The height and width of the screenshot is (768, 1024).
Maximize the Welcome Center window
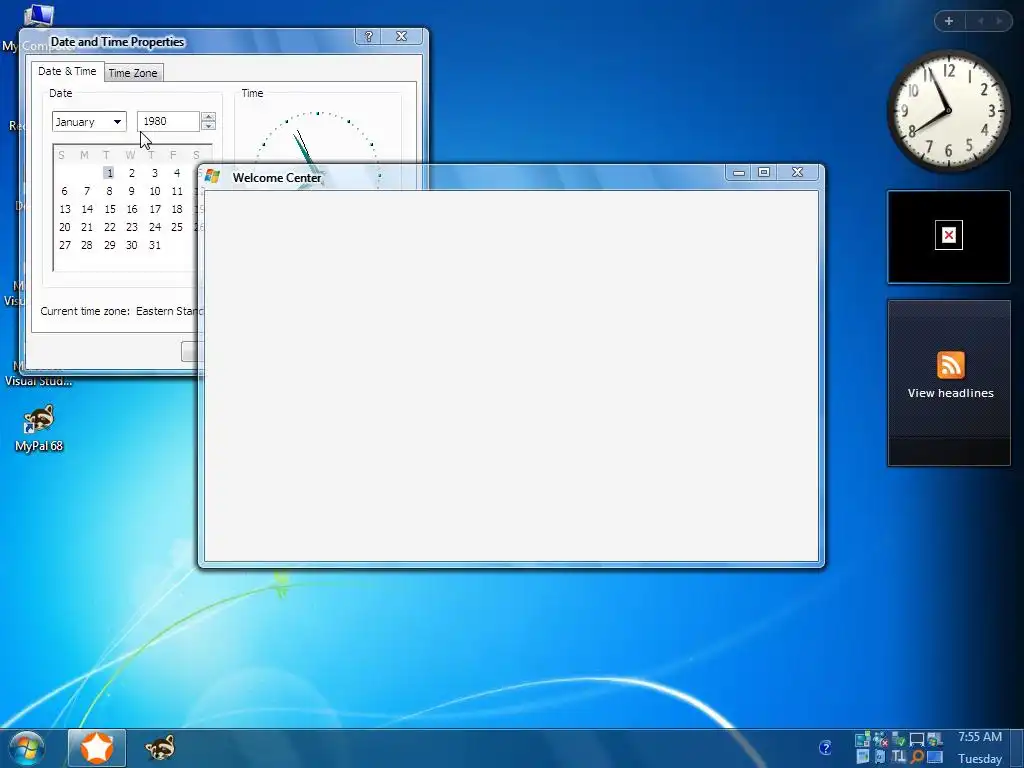(x=763, y=172)
